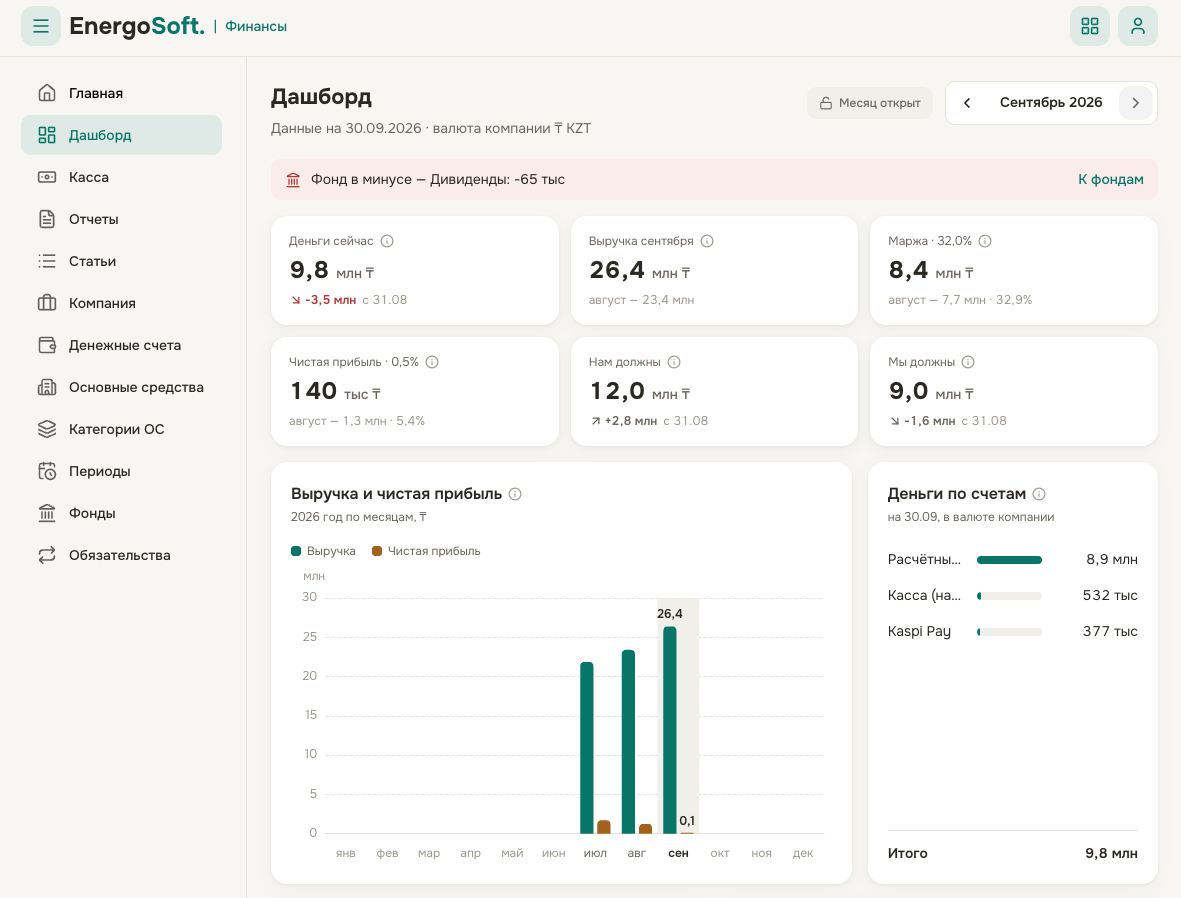
Task: Click the Касса (на… account row label
Action: click(x=924, y=596)
